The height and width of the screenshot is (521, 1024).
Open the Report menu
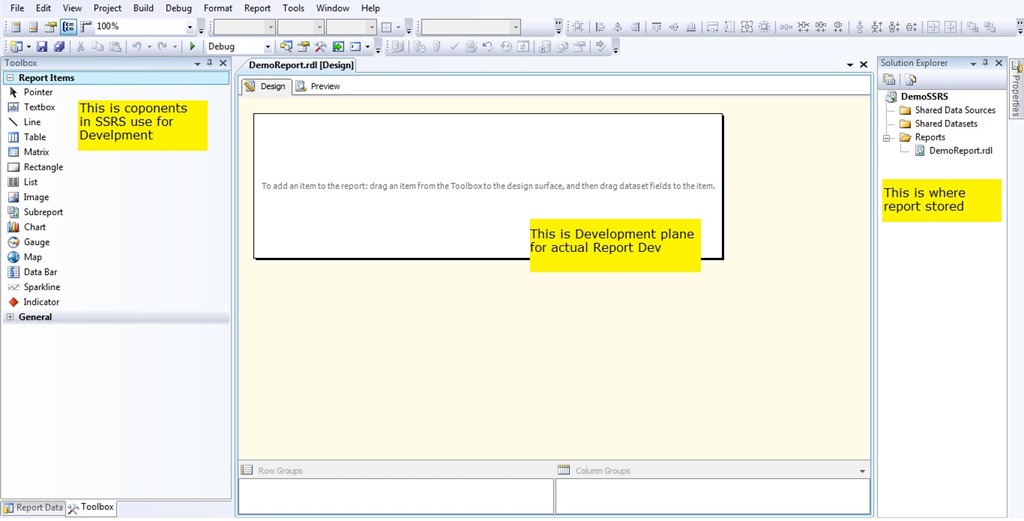[257, 8]
